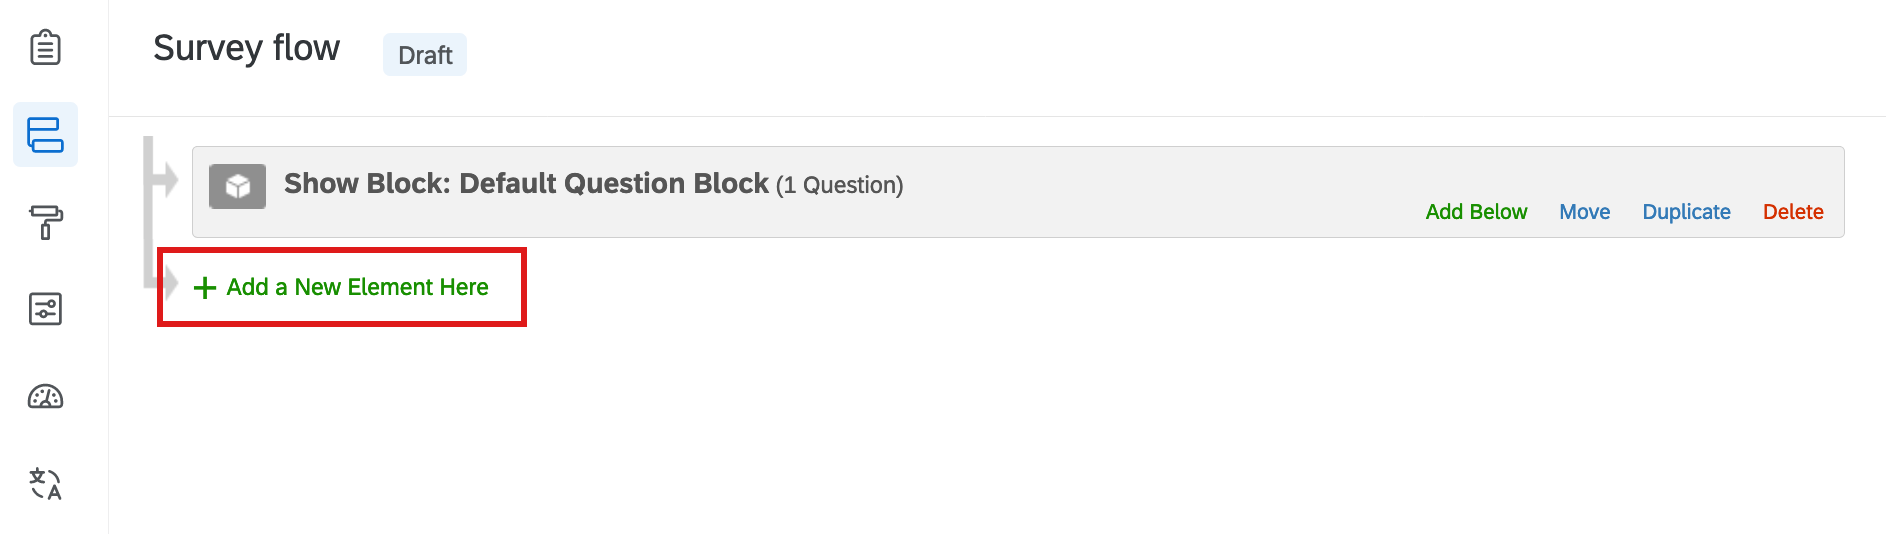Open the Translations icon in sidebar
Viewport: 1887px width, 534px height.
coord(45,484)
